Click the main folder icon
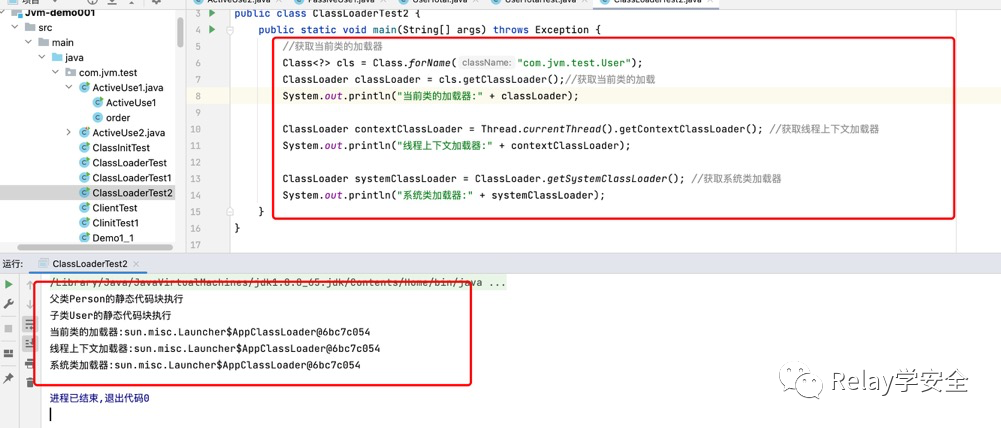The width and height of the screenshot is (1001, 428). (x=43, y=42)
